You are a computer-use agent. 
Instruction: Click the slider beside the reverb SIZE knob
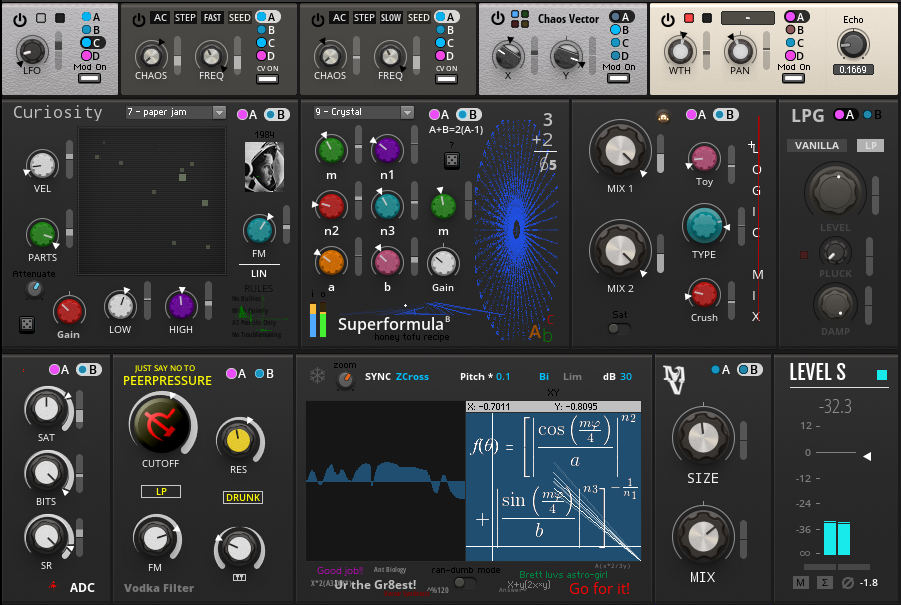[x=743, y=440]
